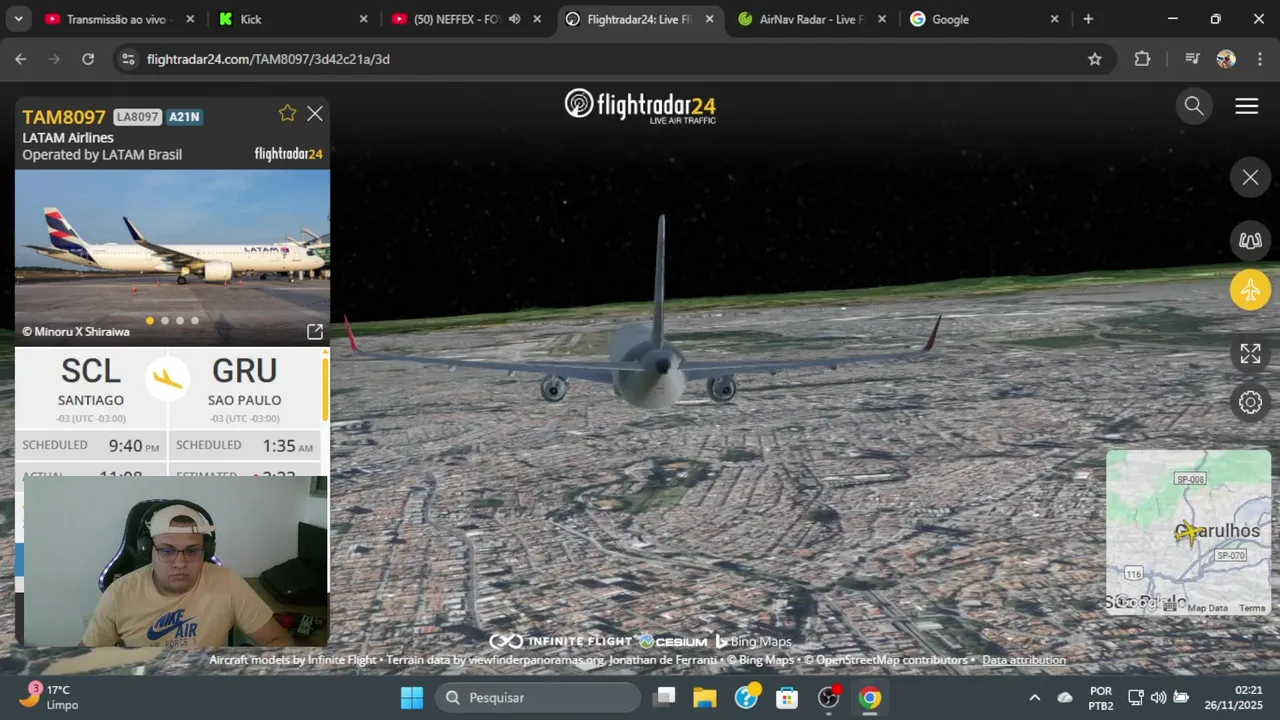This screenshot has width=1280, height=720.
Task: Close the TAM8097 flight info panel
Action: tap(315, 114)
